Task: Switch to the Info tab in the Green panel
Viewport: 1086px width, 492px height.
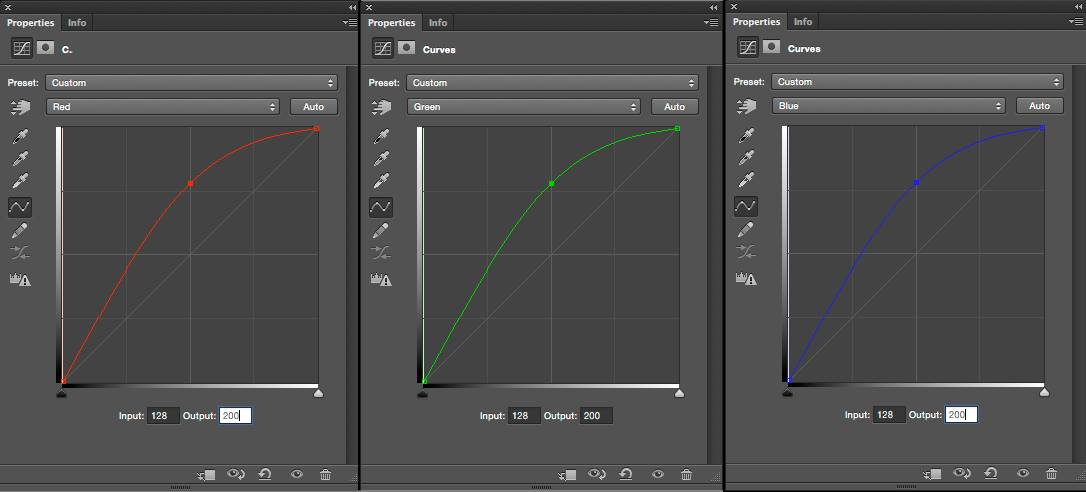Action: click(438, 23)
